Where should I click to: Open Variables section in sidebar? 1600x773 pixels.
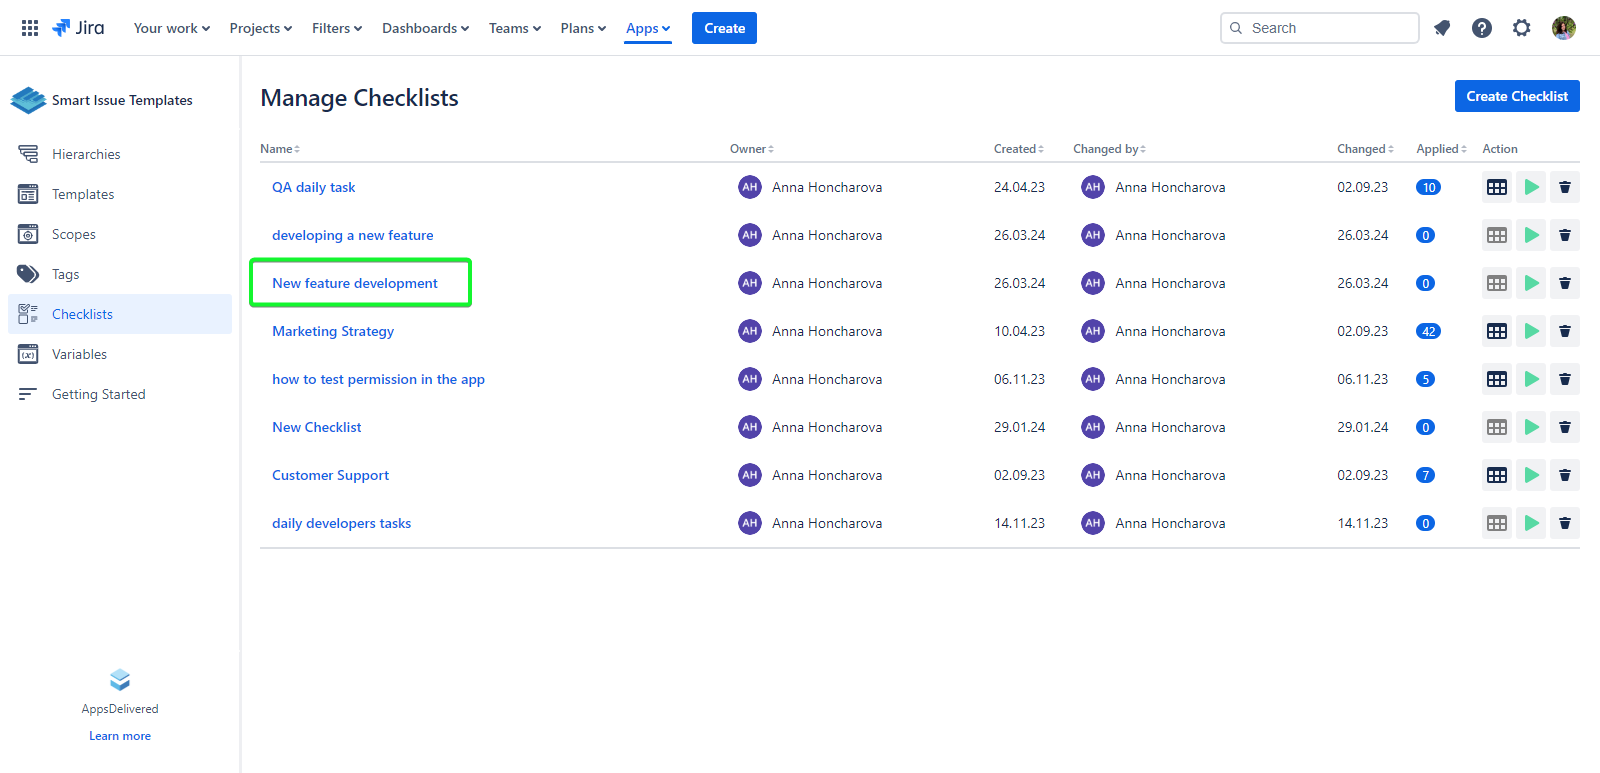79,354
